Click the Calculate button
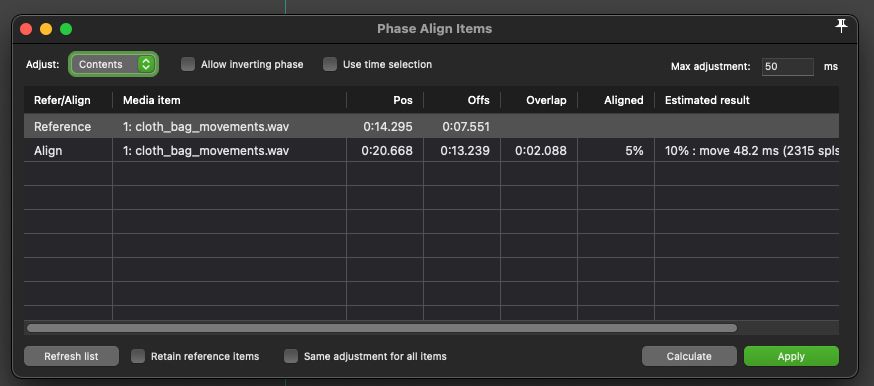The height and width of the screenshot is (386, 874). [689, 356]
